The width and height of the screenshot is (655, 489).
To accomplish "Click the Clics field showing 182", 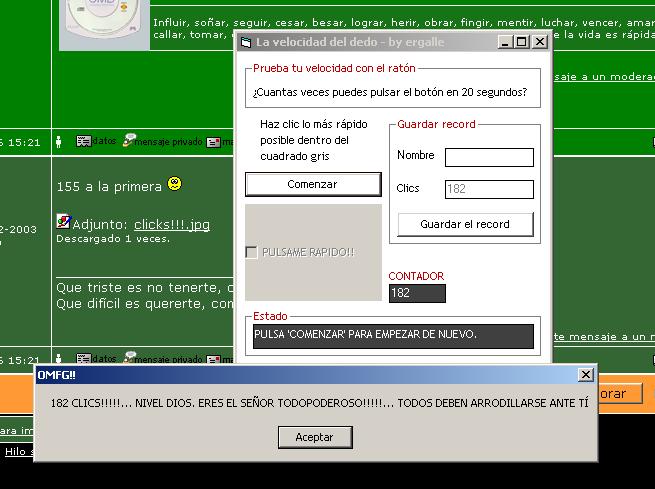I will (489, 189).
